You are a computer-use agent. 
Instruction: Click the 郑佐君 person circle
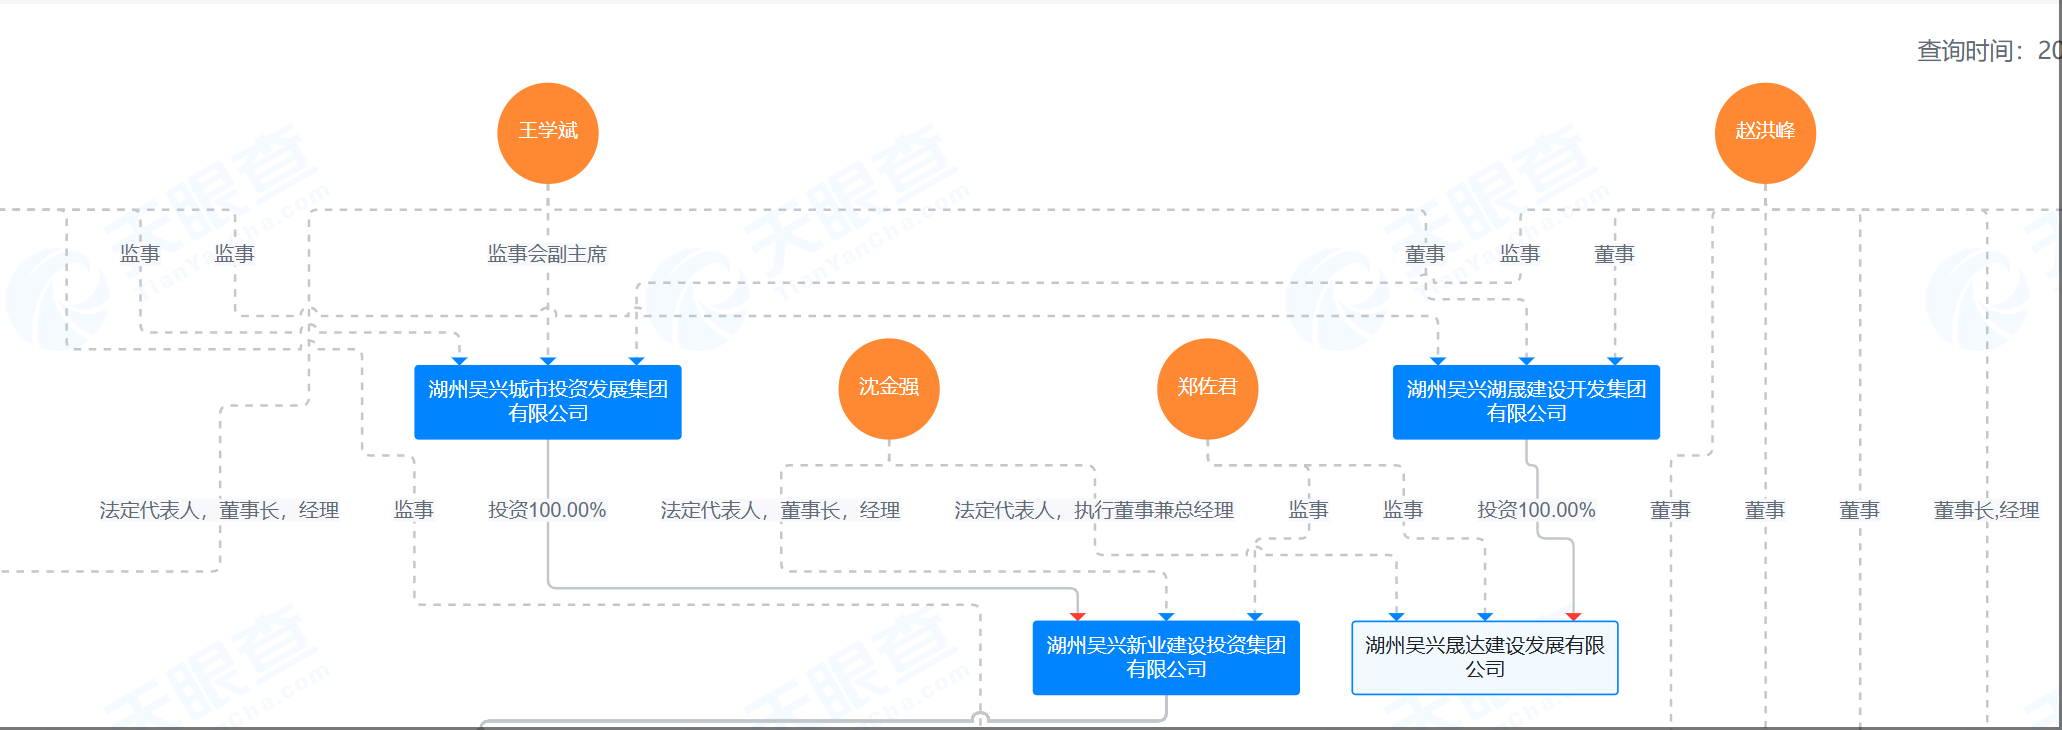click(x=1207, y=389)
